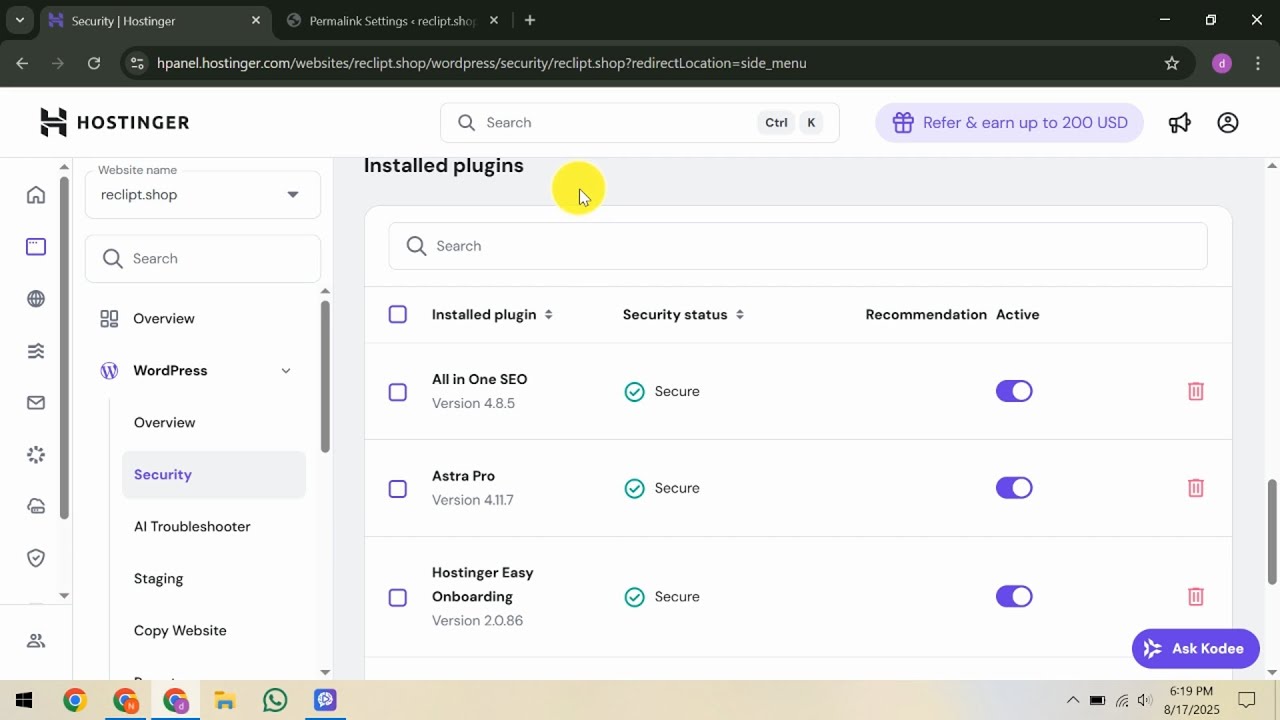The width and height of the screenshot is (1280, 720).
Task: Switch to Permalink Settings browser tab
Action: coord(392,20)
